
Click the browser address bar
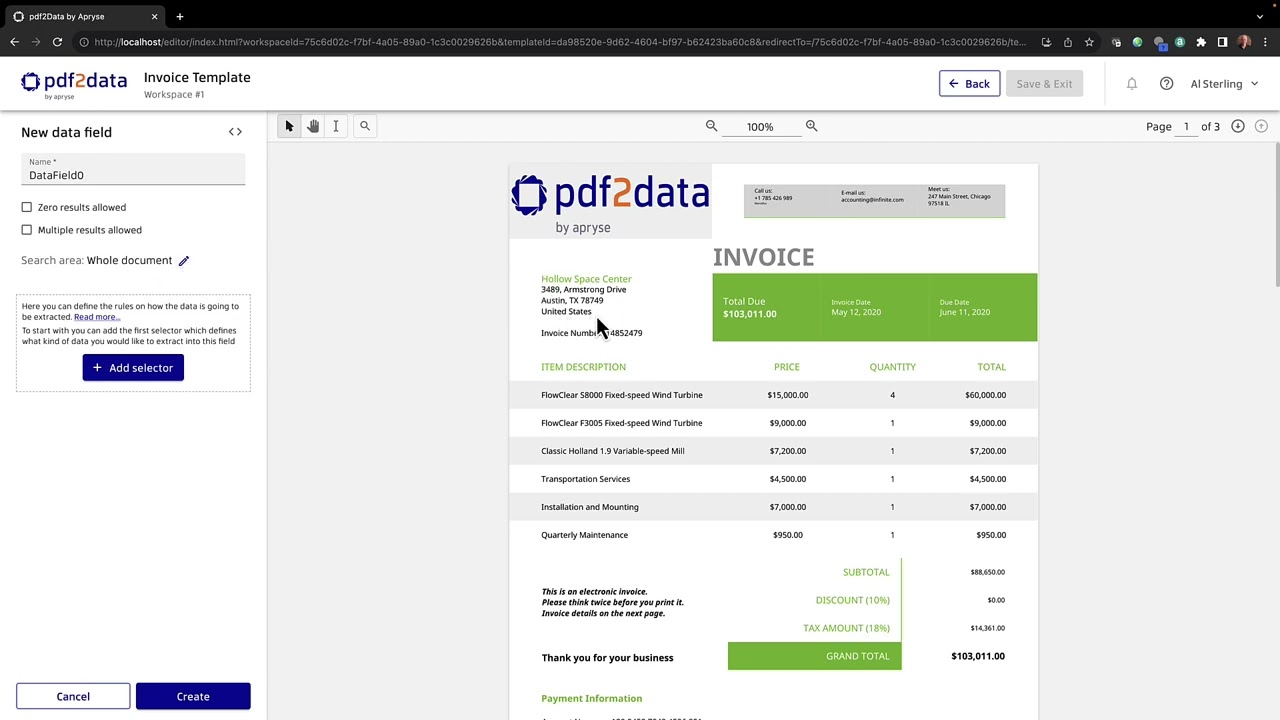[x=560, y=42]
